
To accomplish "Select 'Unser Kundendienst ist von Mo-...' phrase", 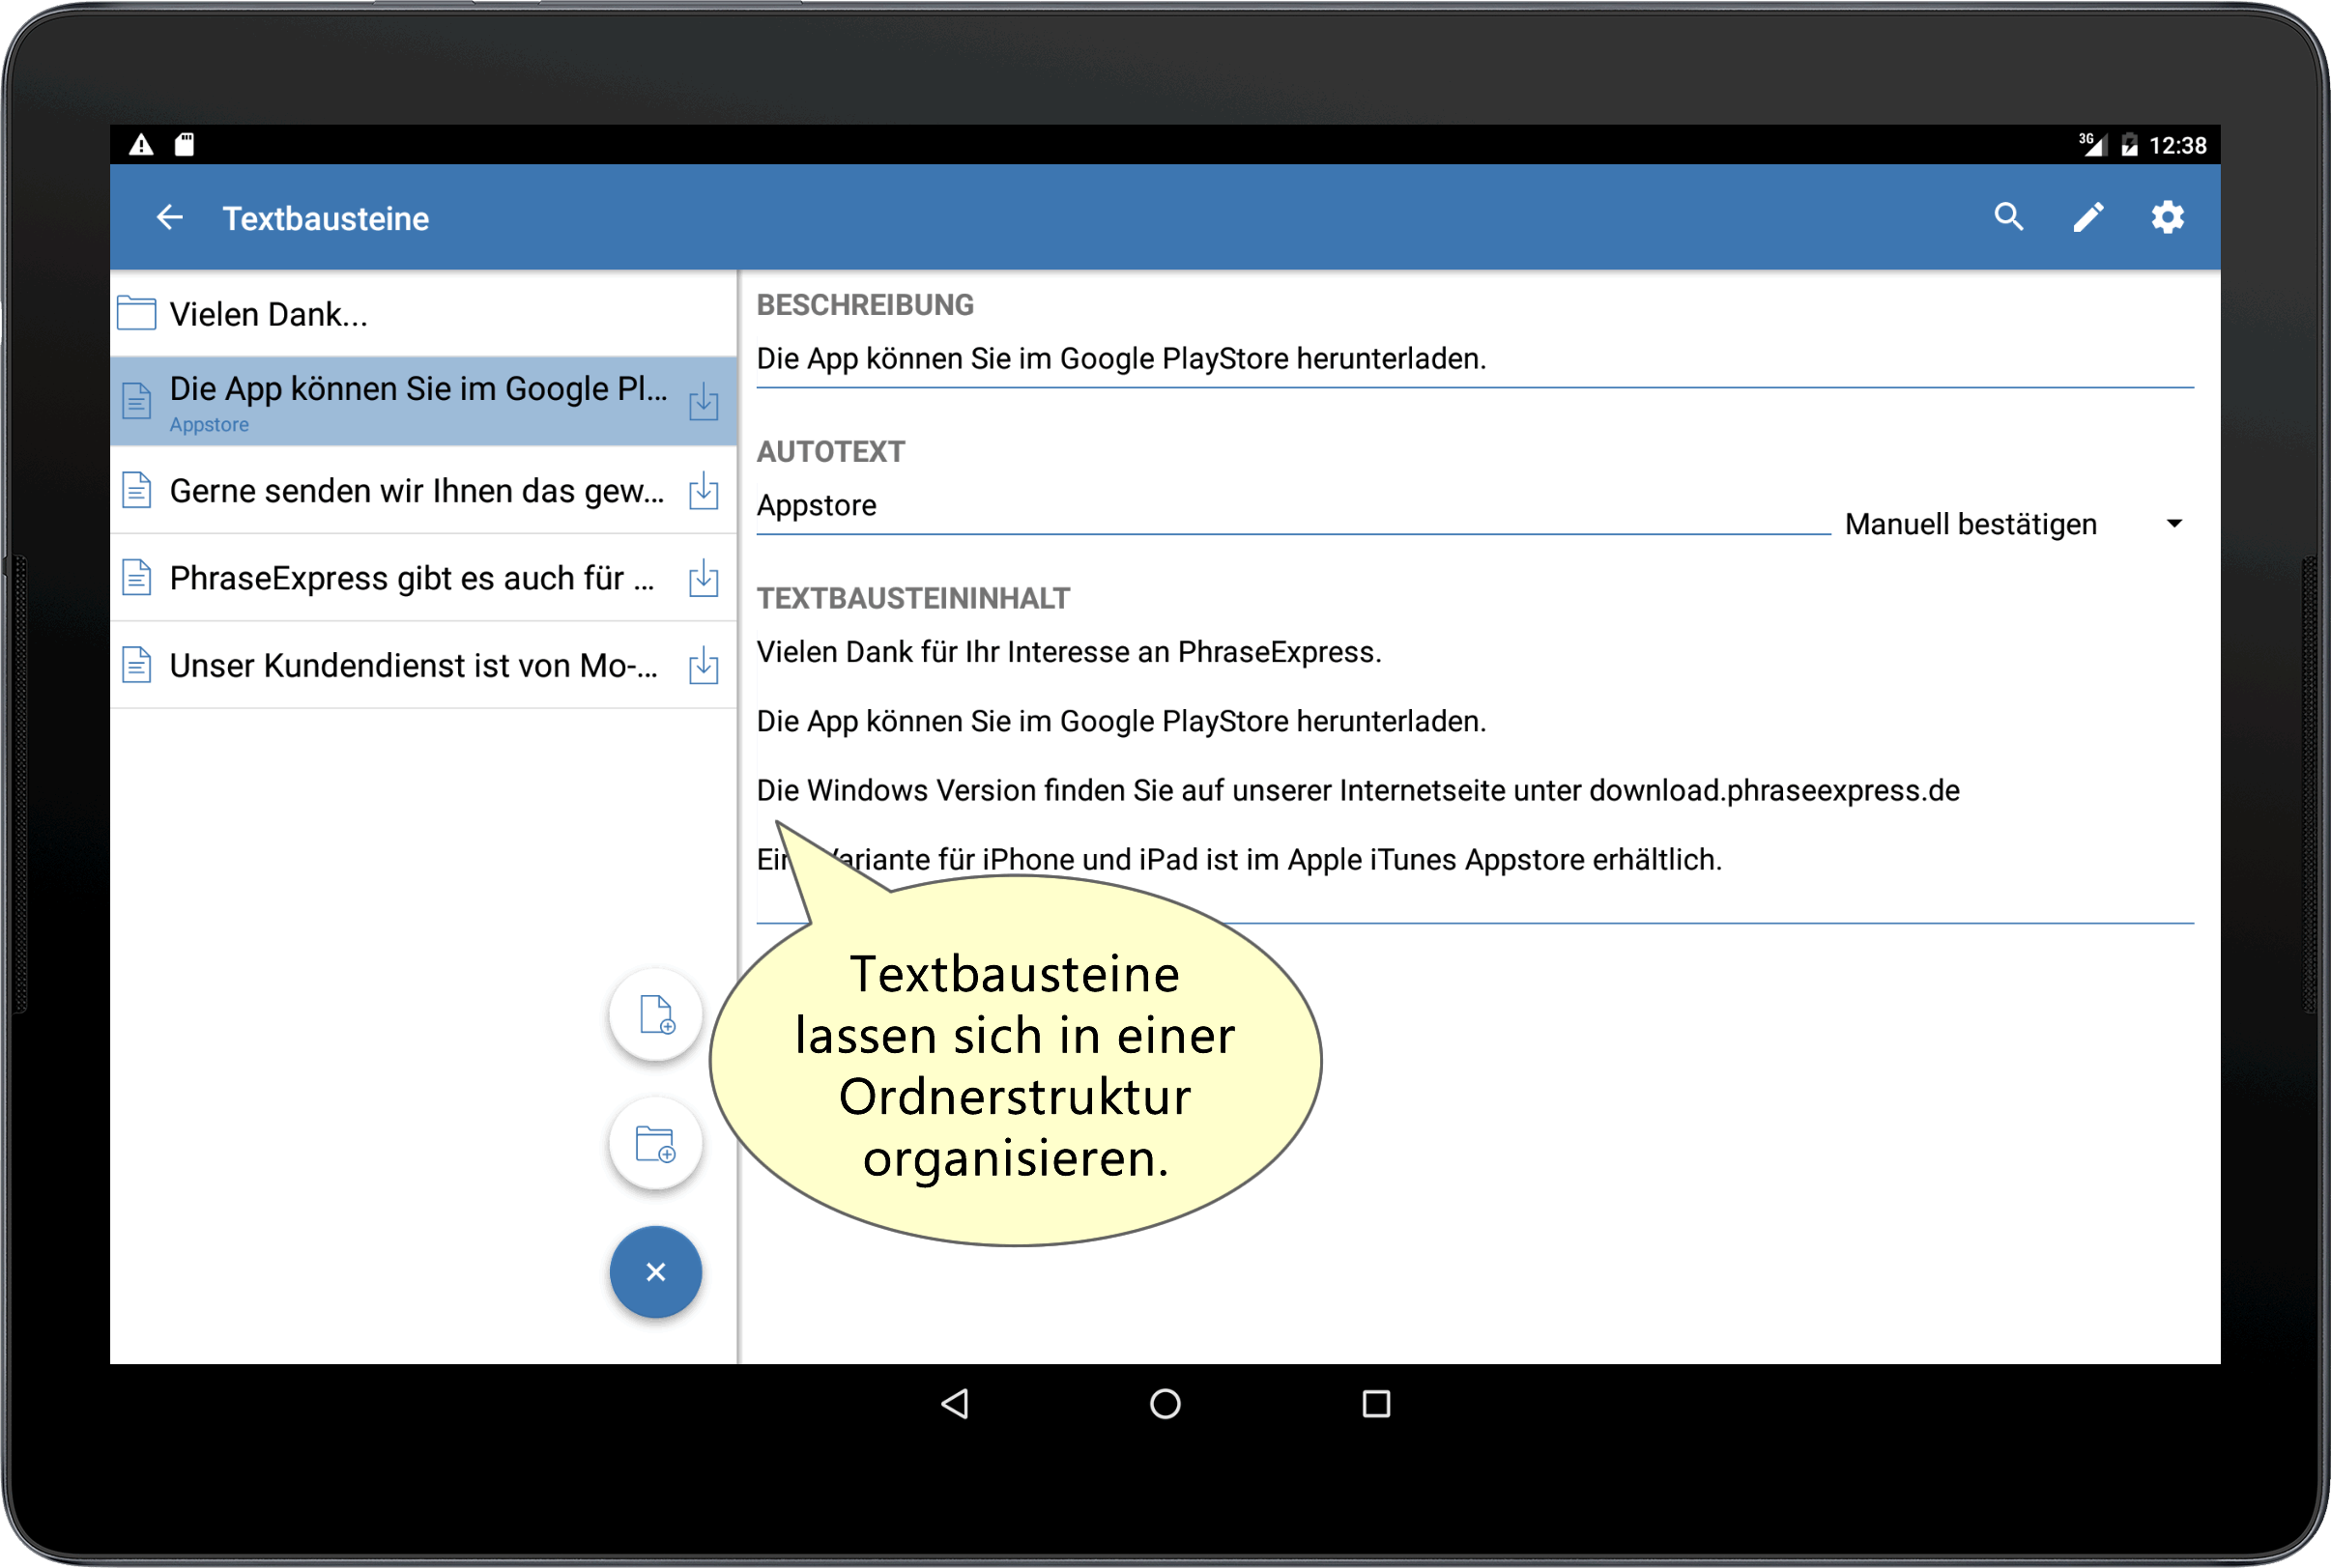I will point(423,665).
